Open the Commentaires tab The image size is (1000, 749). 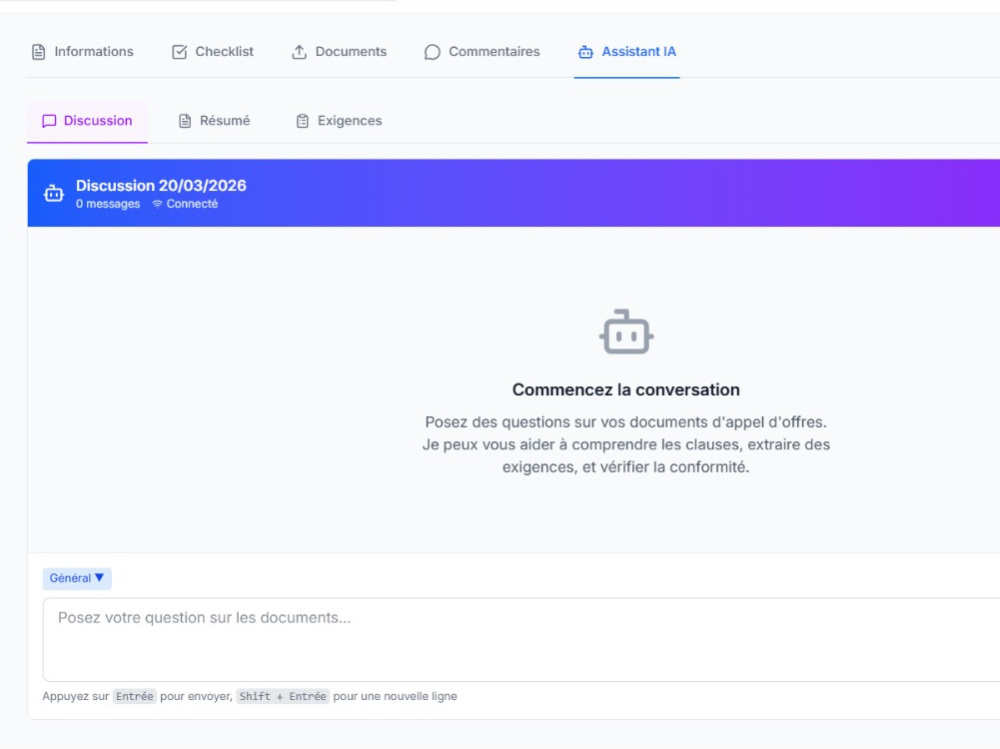482,52
